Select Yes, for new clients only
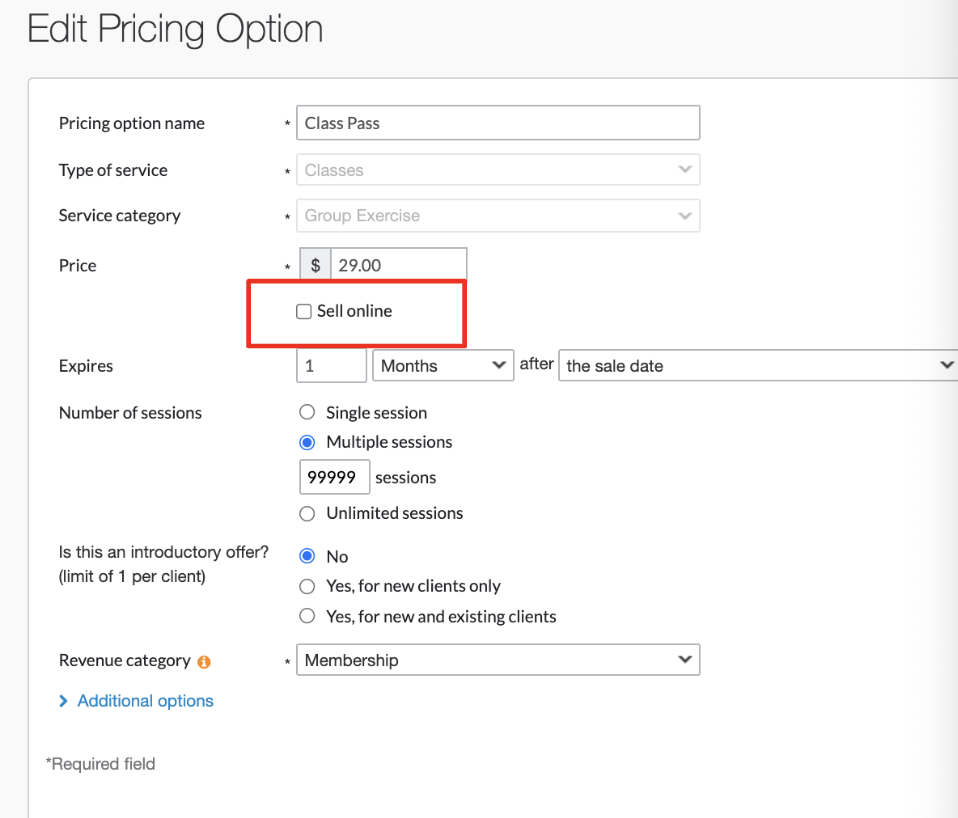 click(x=308, y=586)
